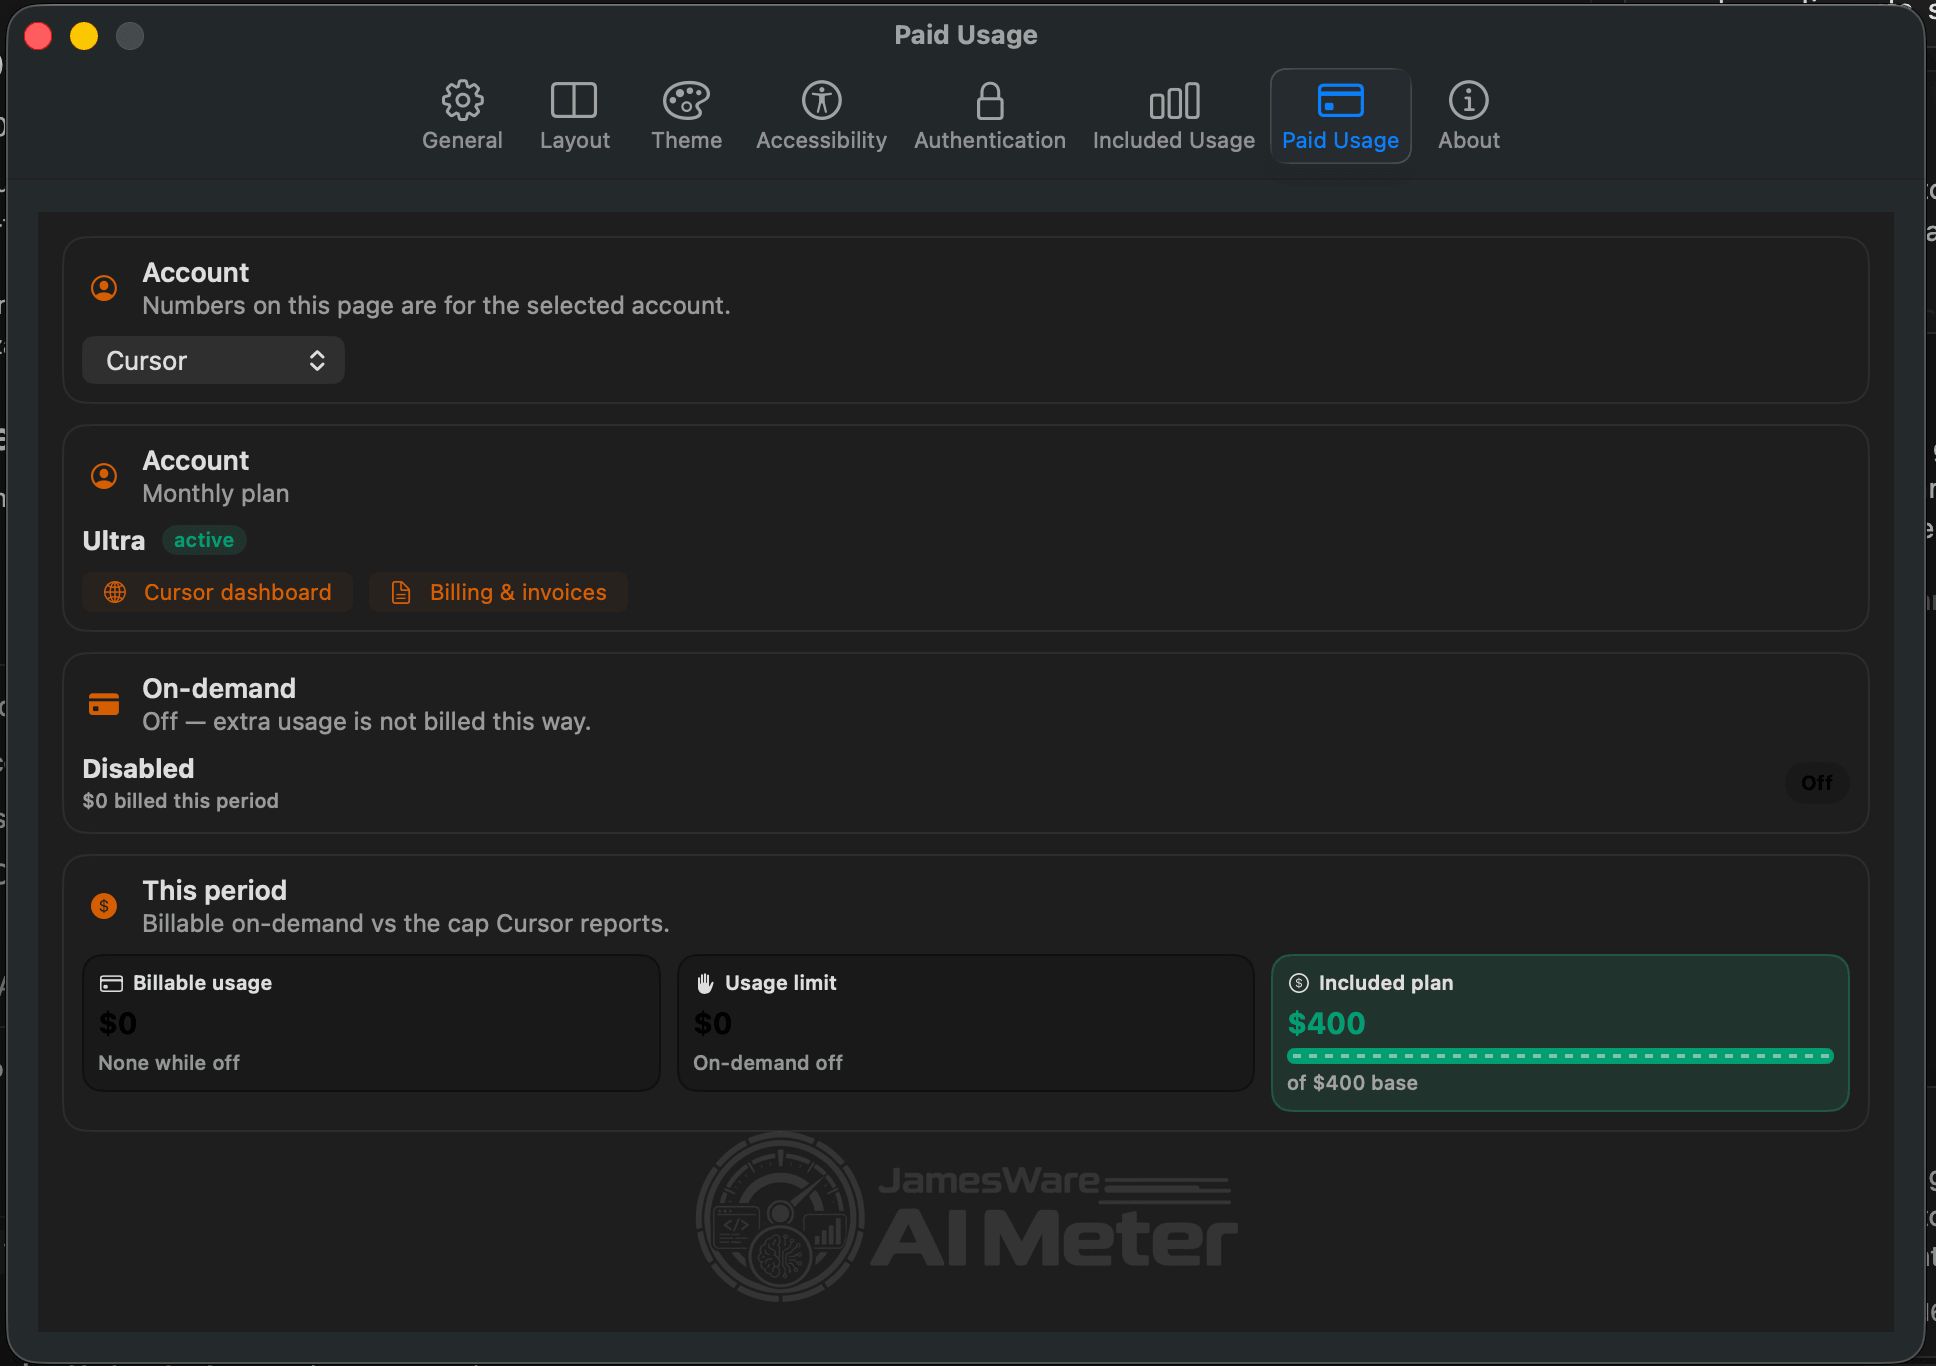
Task: Switch to the Layout tab
Action: pyautogui.click(x=574, y=116)
